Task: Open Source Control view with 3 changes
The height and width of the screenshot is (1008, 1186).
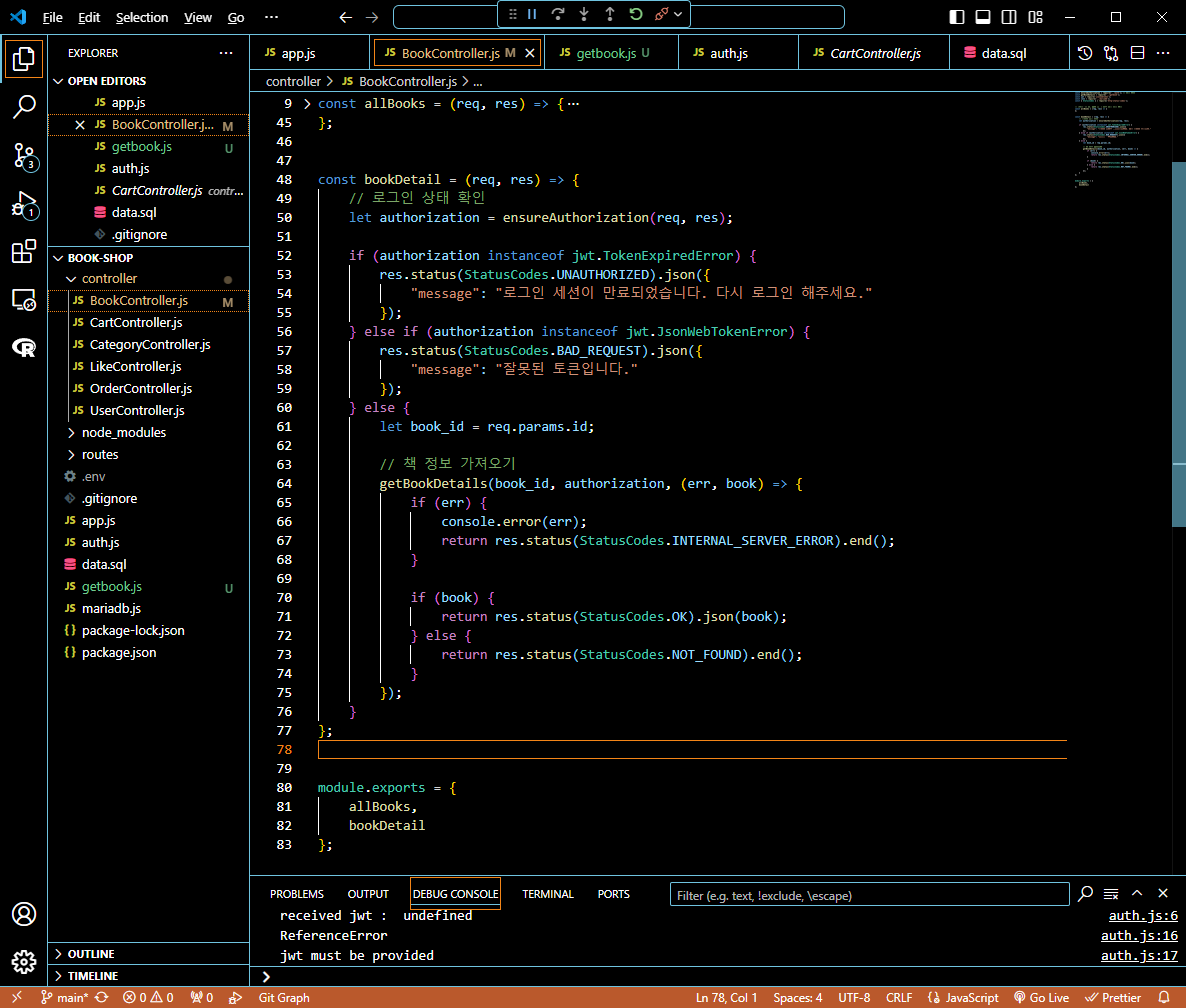Action: click(23, 156)
